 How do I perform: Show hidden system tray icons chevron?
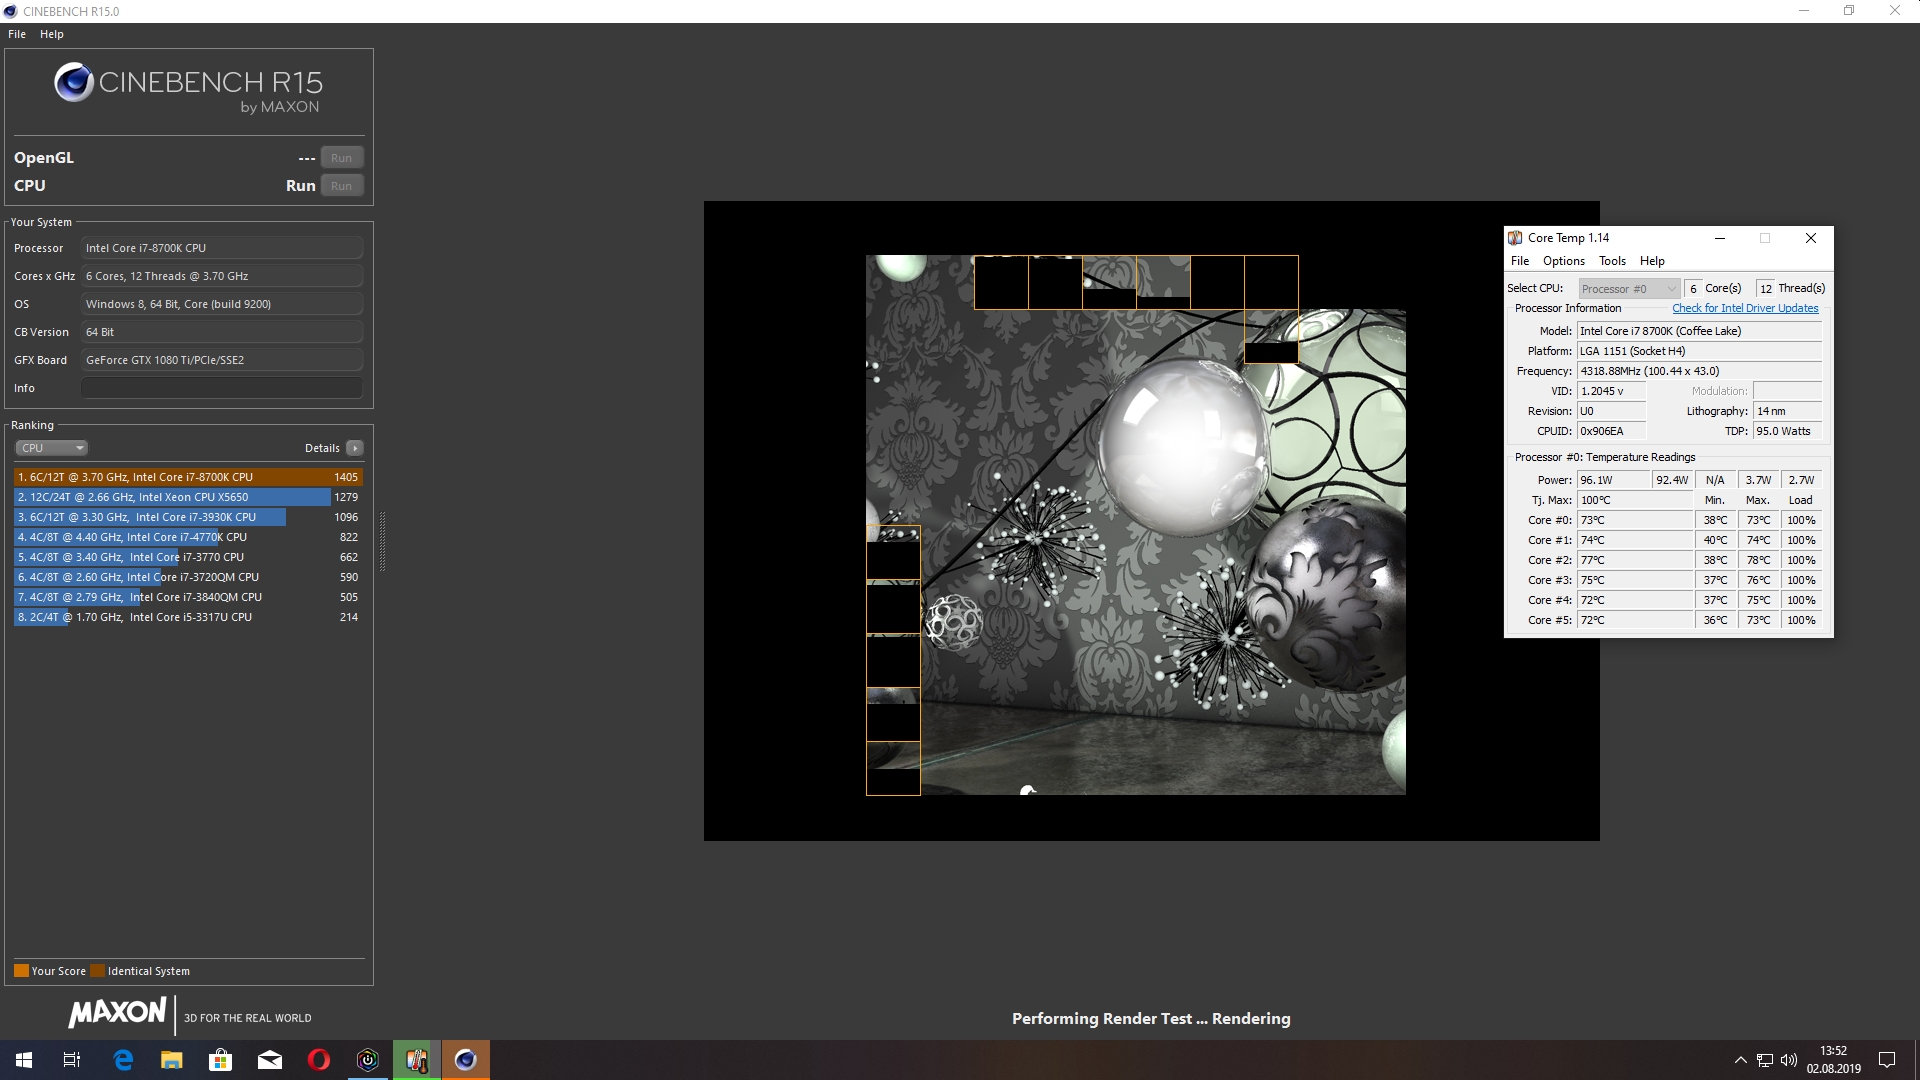[x=1740, y=1060]
